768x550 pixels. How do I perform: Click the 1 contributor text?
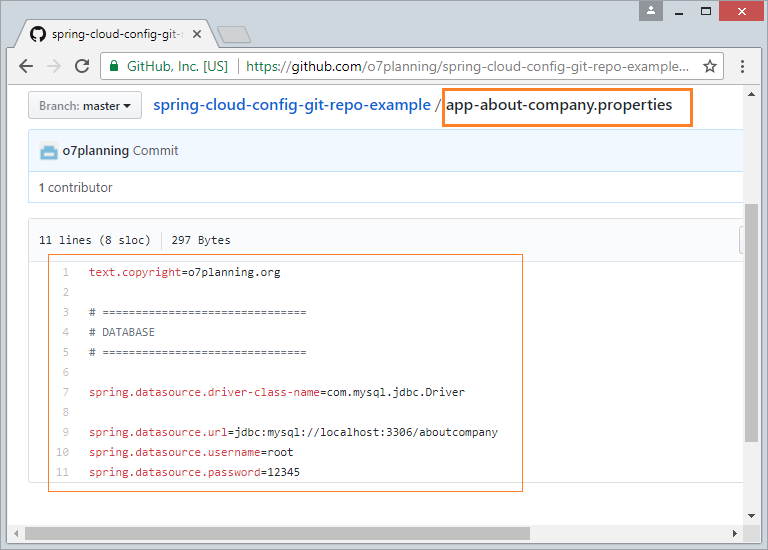(x=75, y=188)
